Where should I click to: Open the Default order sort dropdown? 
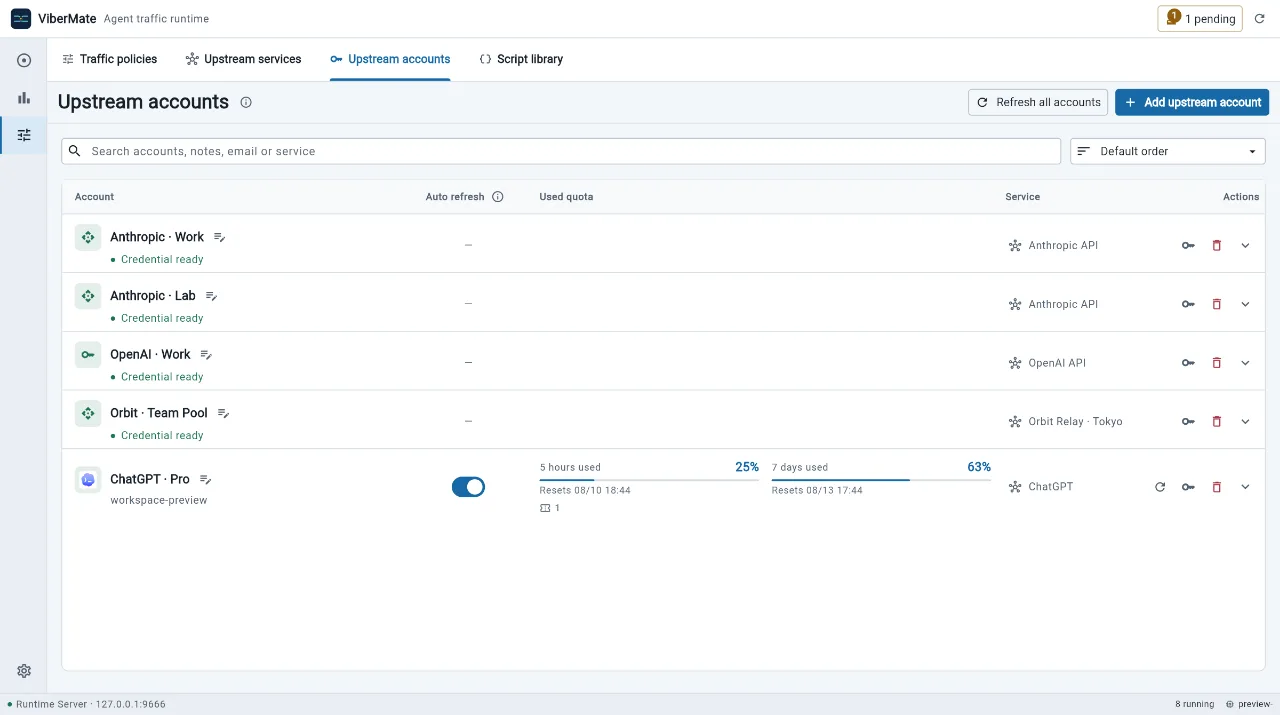(x=1167, y=151)
